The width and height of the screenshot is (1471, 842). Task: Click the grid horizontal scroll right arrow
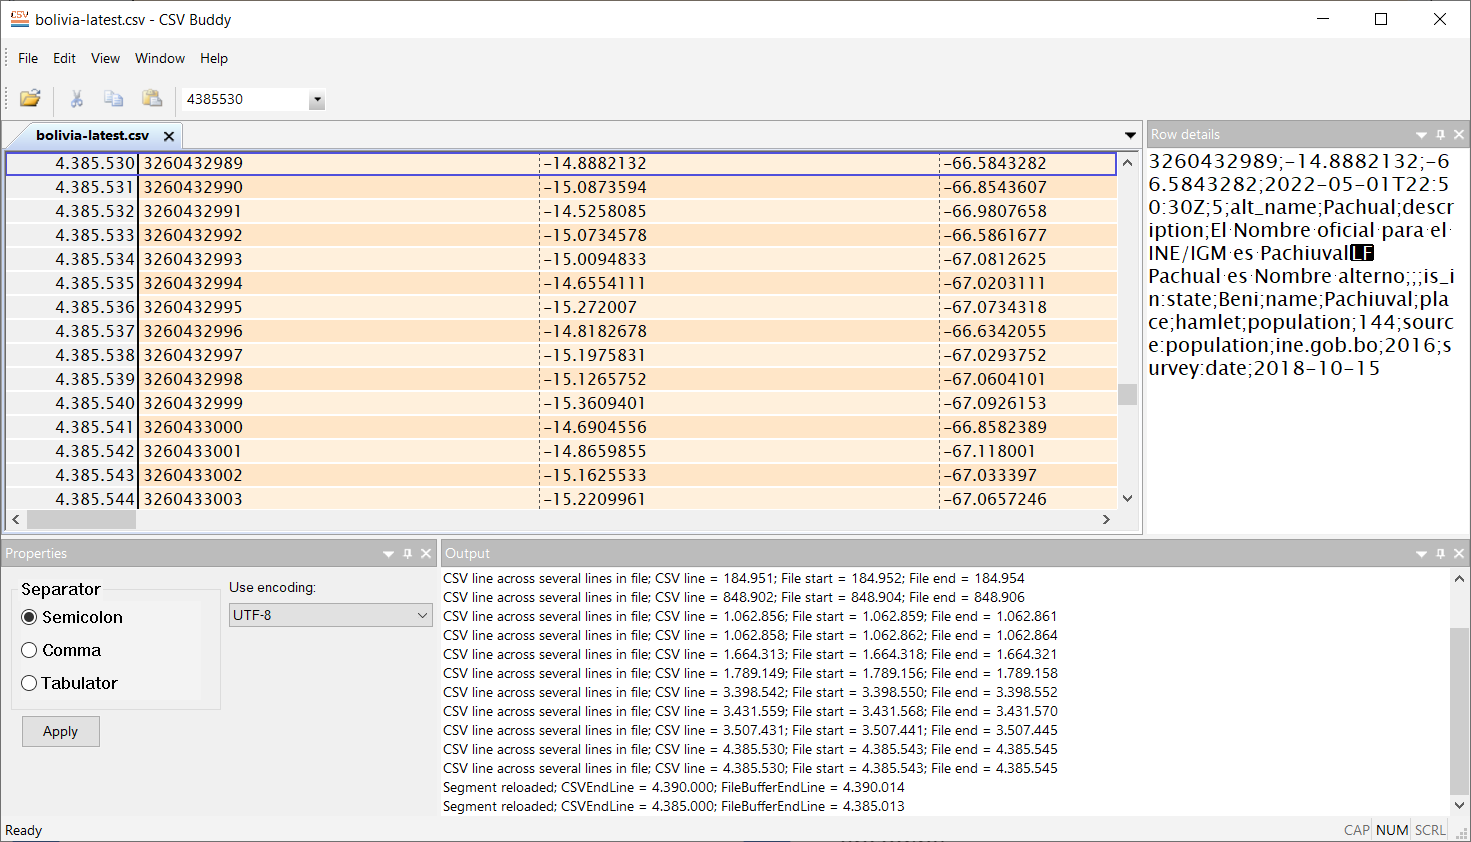pyautogui.click(x=1106, y=519)
